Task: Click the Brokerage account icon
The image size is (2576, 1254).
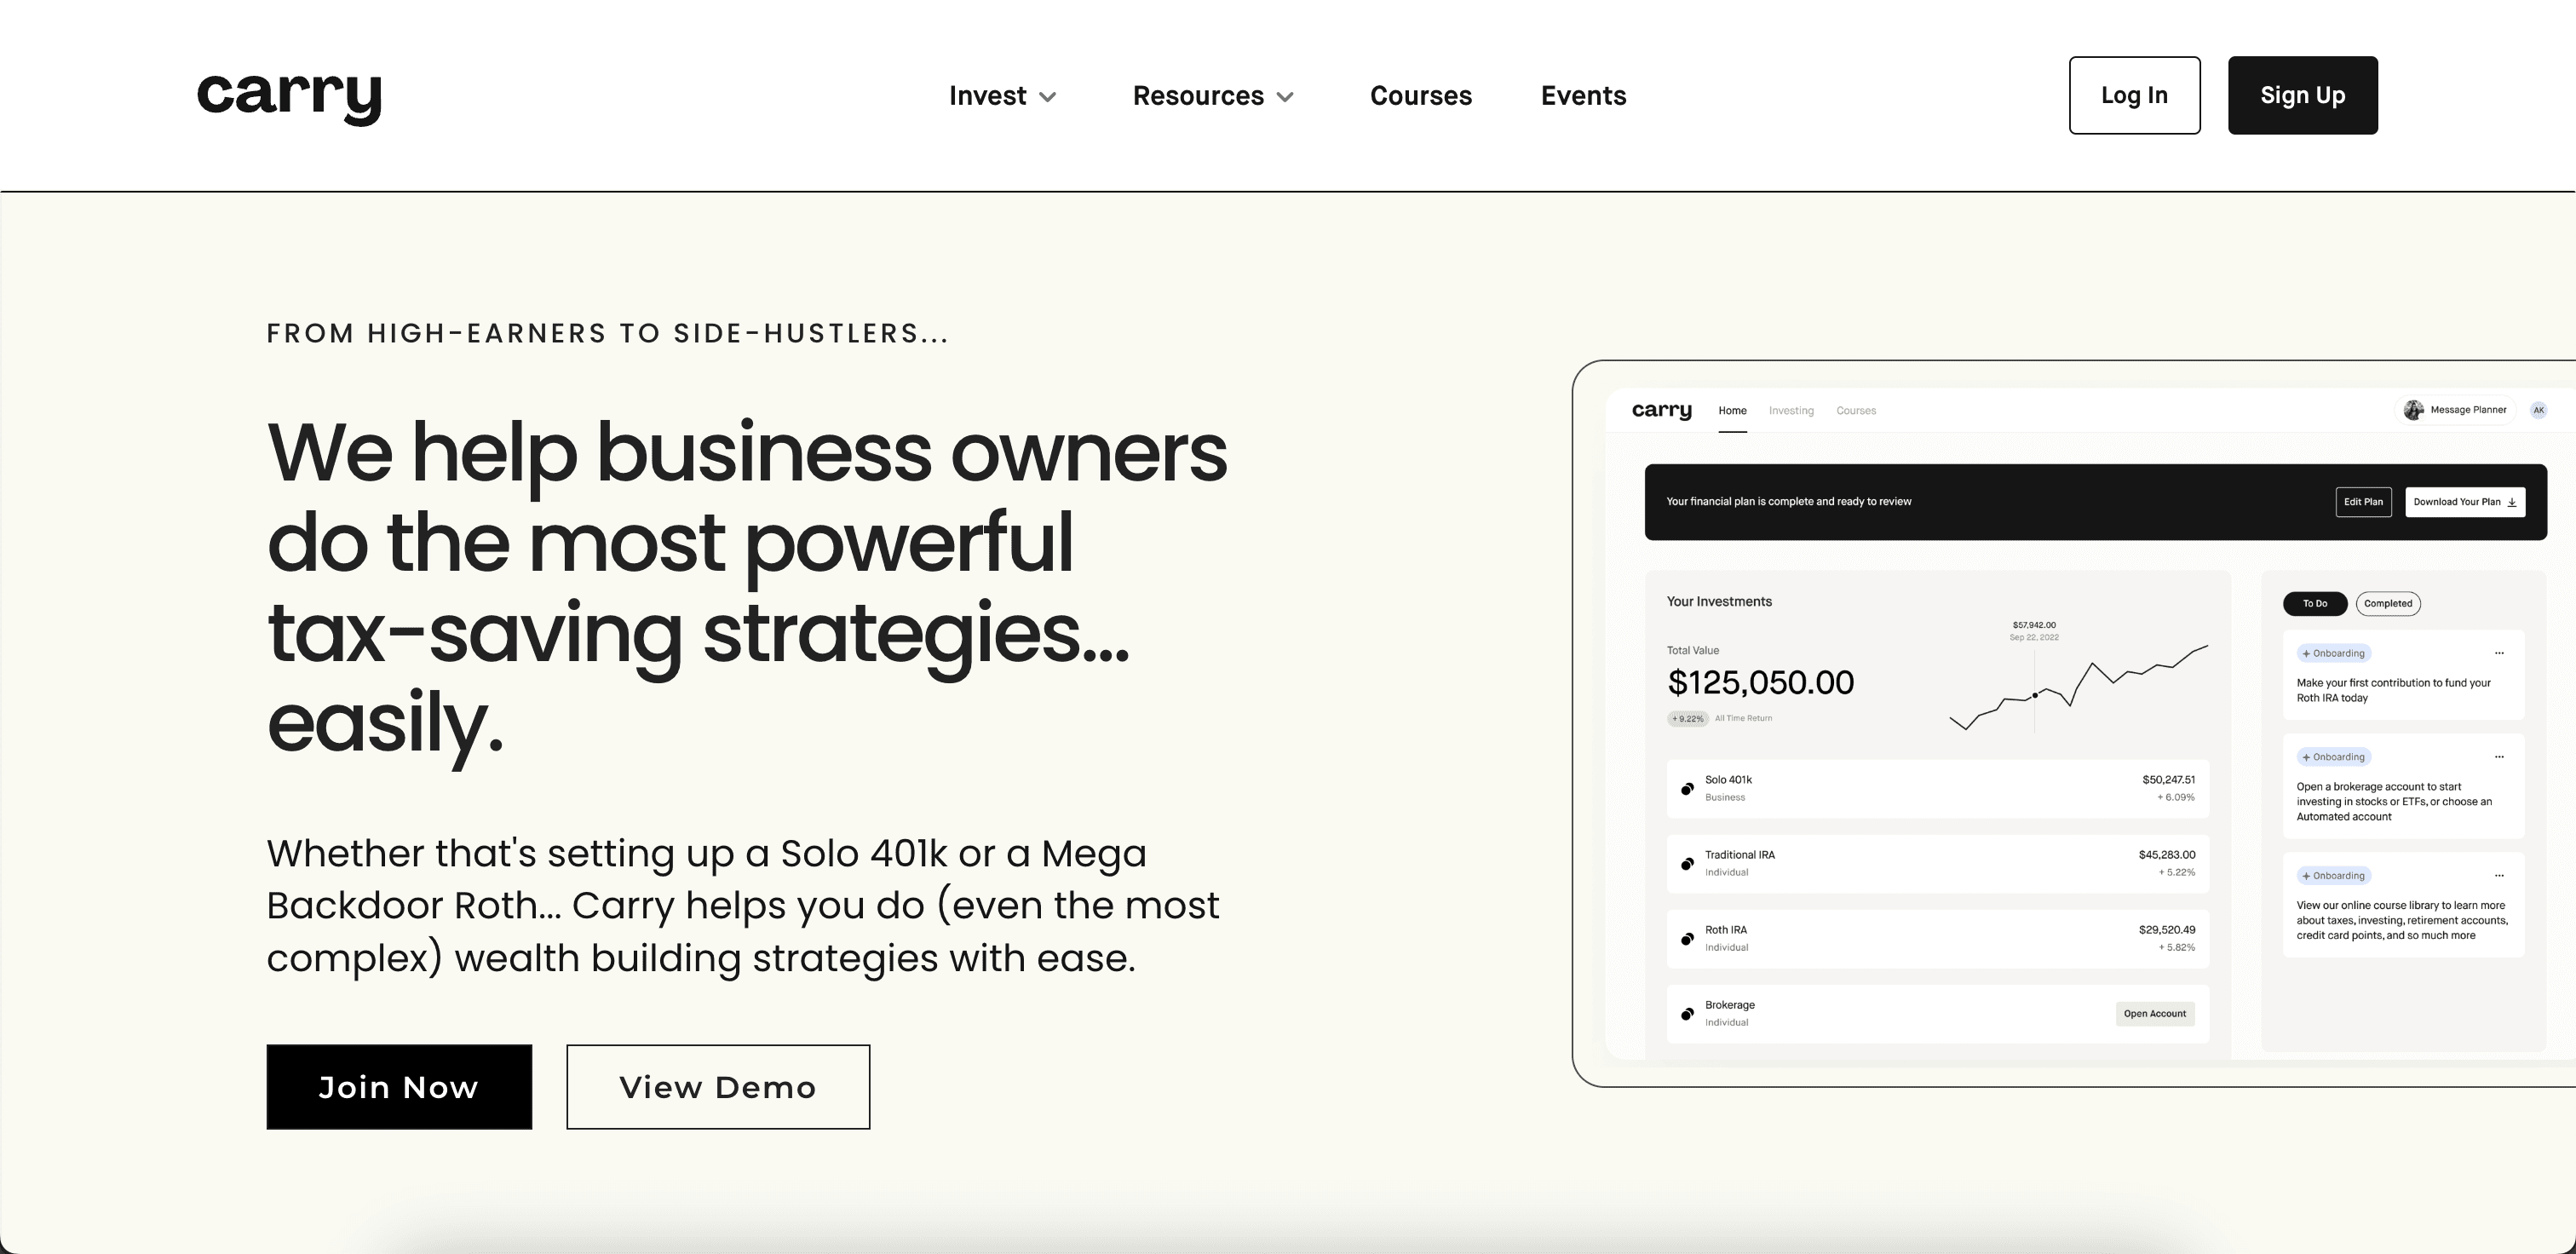Action: click(1687, 1014)
